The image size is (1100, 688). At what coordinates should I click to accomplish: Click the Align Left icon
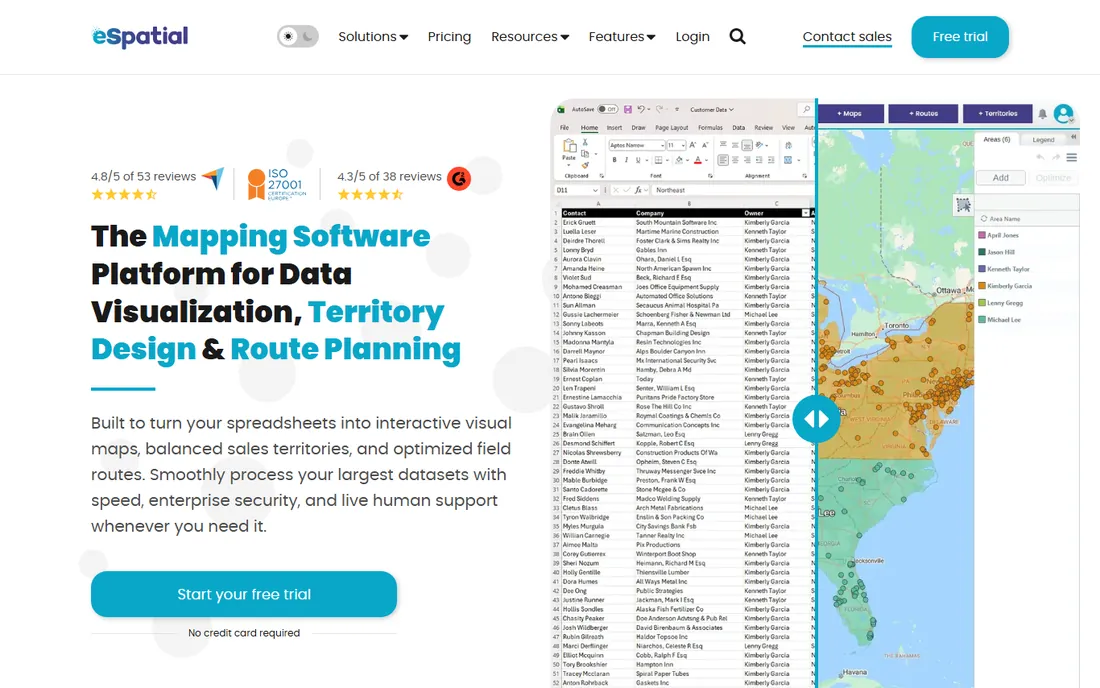(x=723, y=160)
